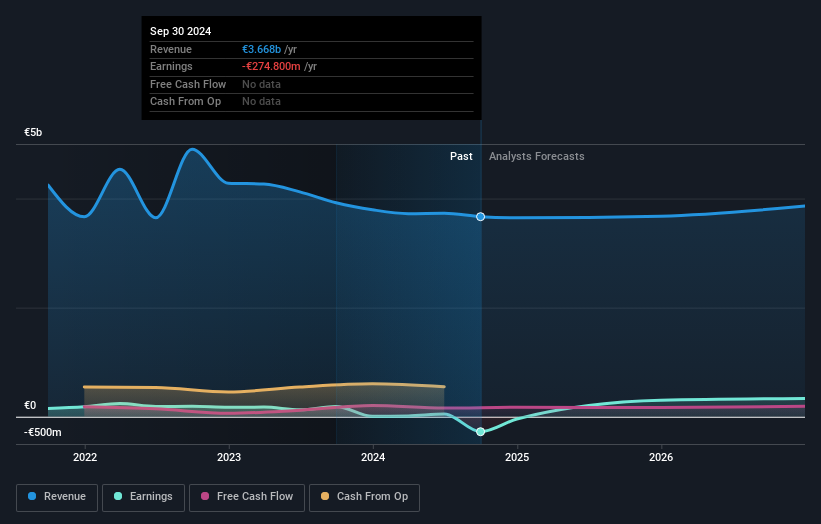Click the €3.668b revenue value in tooltip

pyautogui.click(x=261, y=49)
